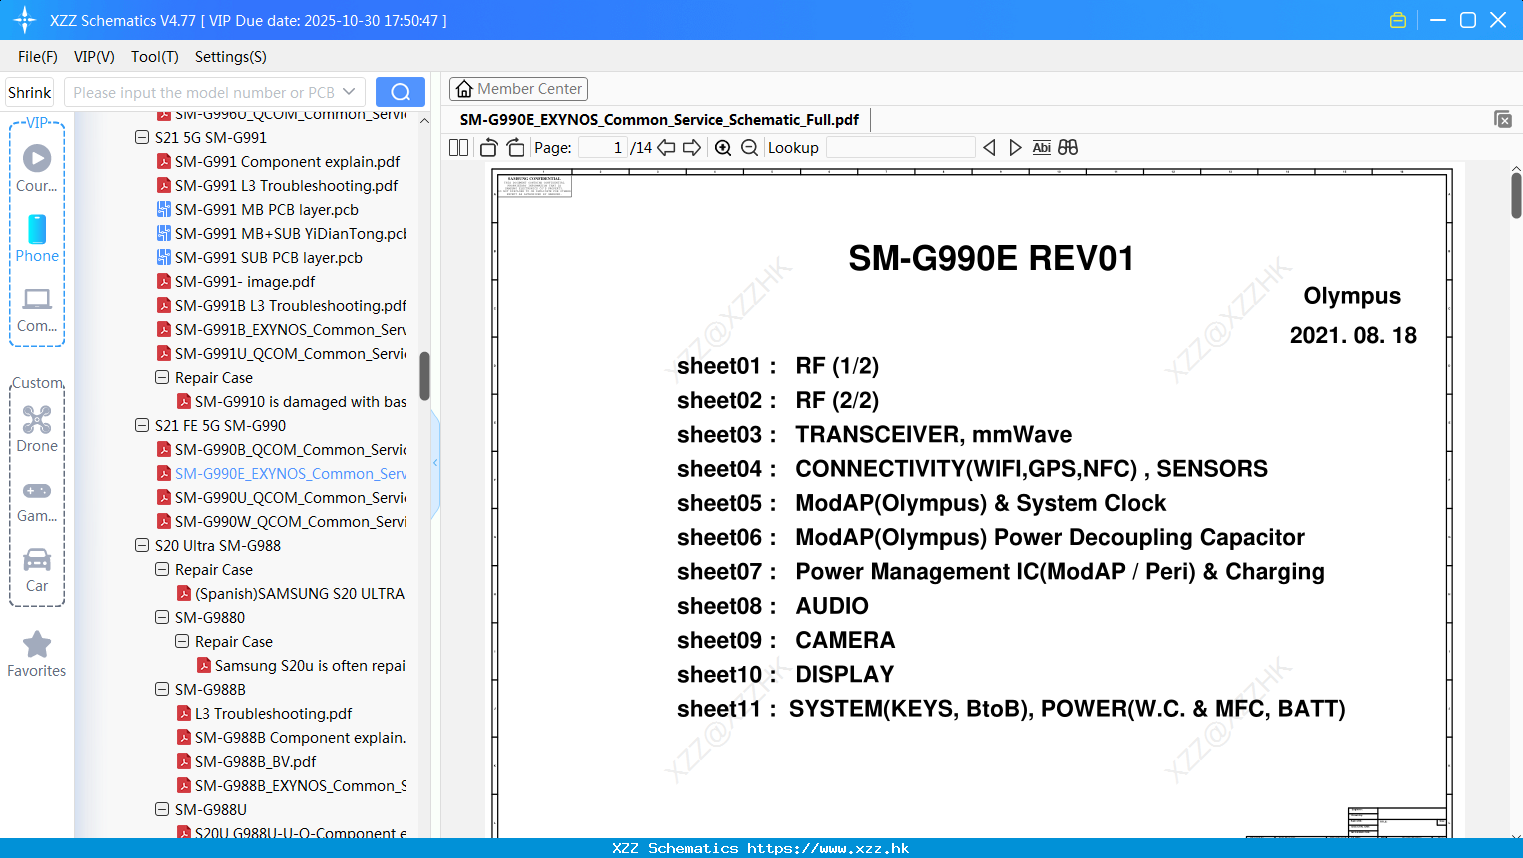Click the blue search button

400,92
